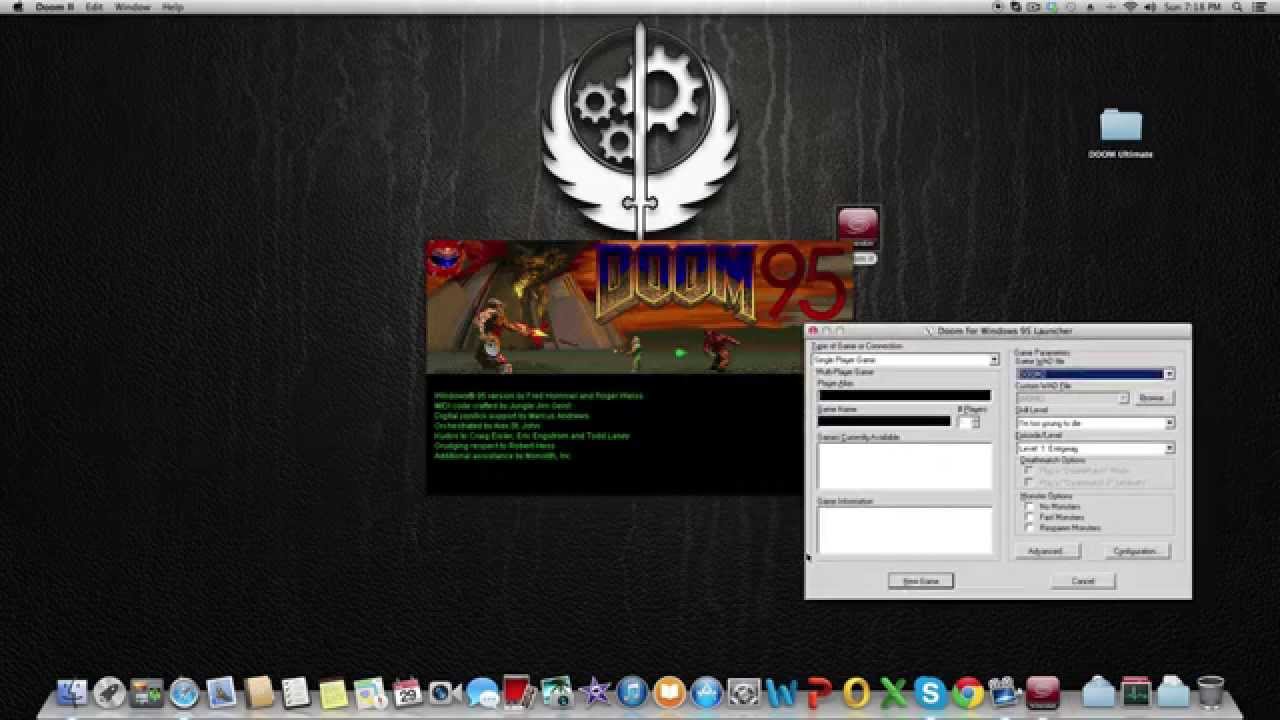Open the Doom II application menu
The image size is (1280, 720).
pyautogui.click(x=55, y=7)
